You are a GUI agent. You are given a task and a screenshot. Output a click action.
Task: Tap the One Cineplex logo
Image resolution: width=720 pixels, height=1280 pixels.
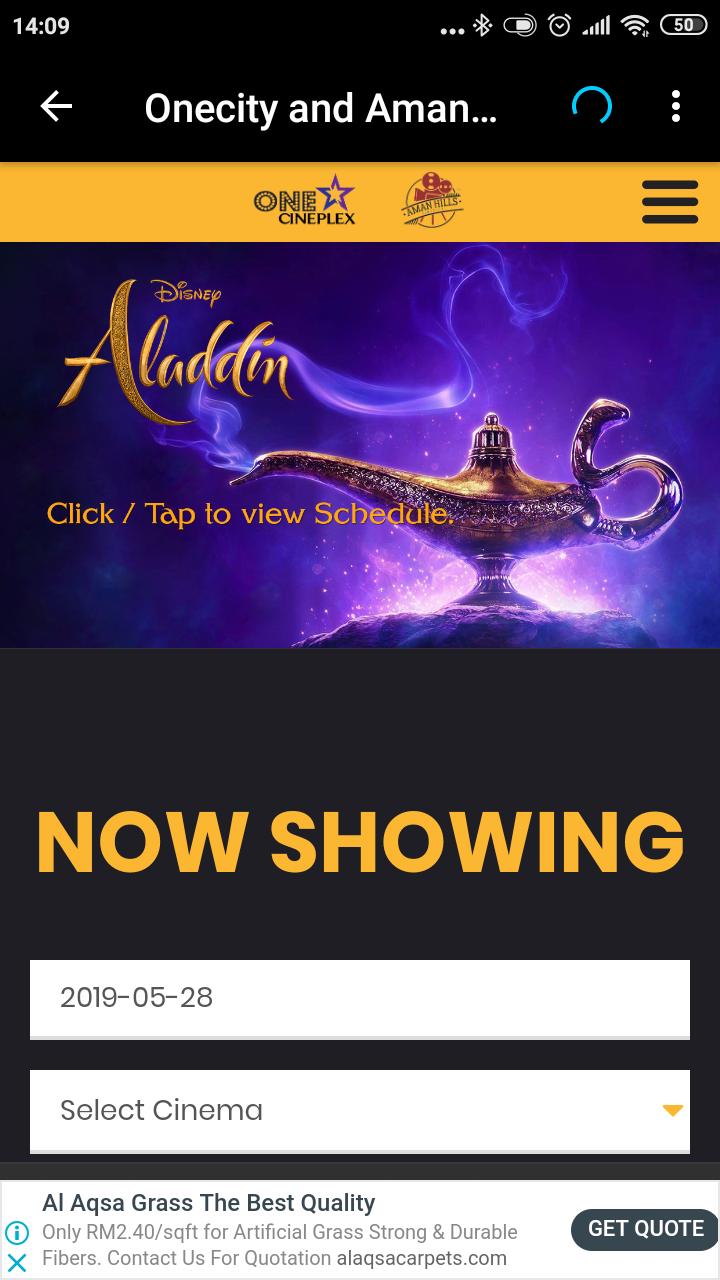[x=304, y=200]
